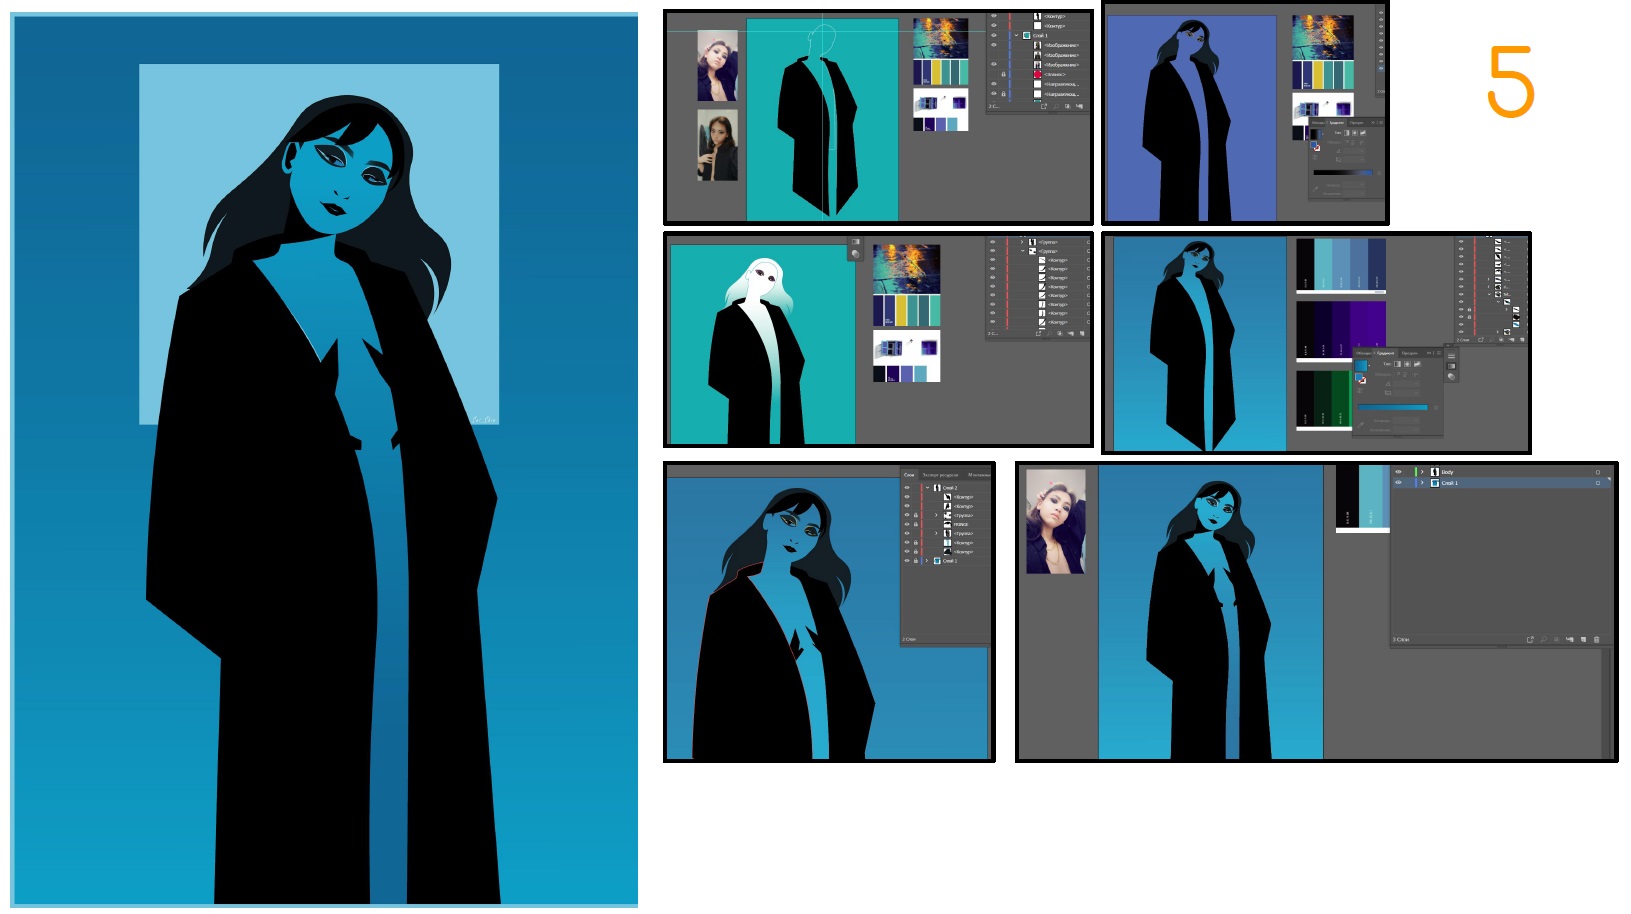Click the reverse gradient icon
Screen dimensions: 1631x914
[1360, 390]
